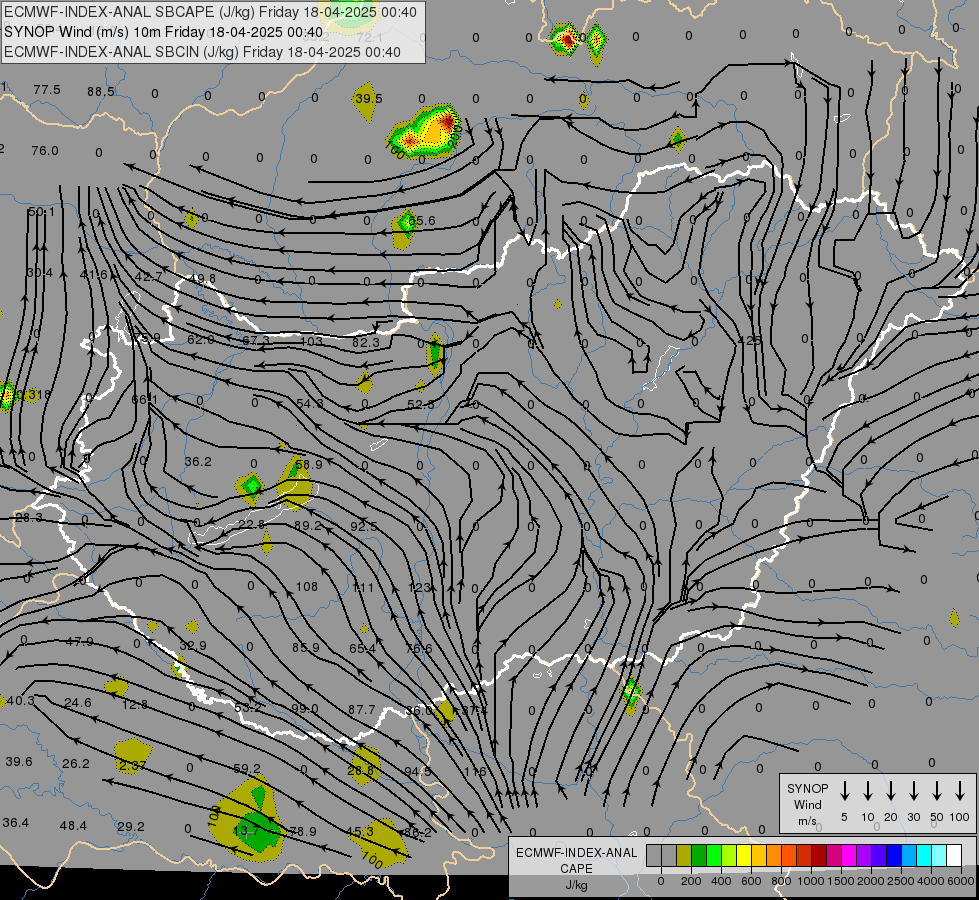Click the map value 36.2

point(198,462)
